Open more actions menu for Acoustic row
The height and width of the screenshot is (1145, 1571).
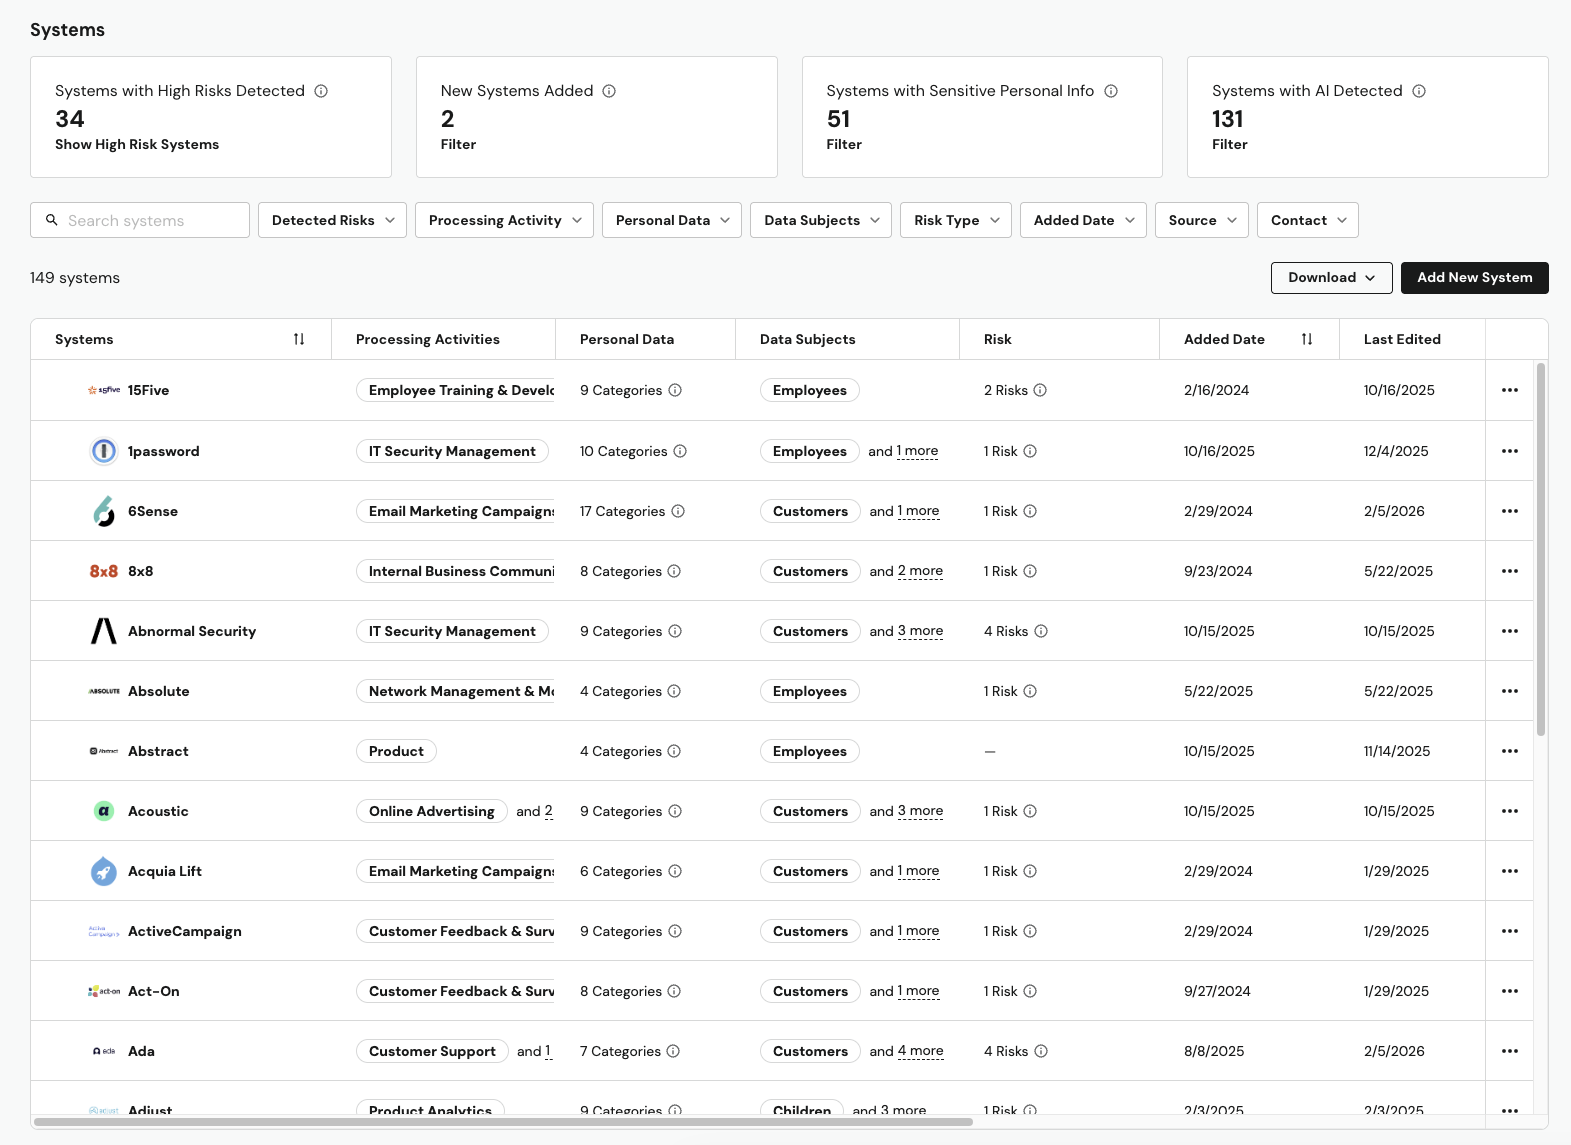[x=1509, y=811]
